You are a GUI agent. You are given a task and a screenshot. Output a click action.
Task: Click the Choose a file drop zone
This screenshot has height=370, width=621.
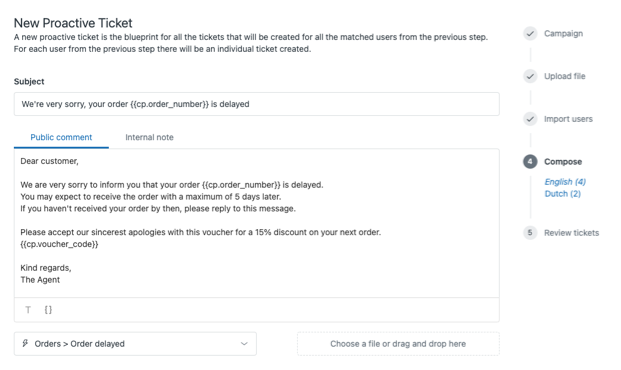(398, 343)
